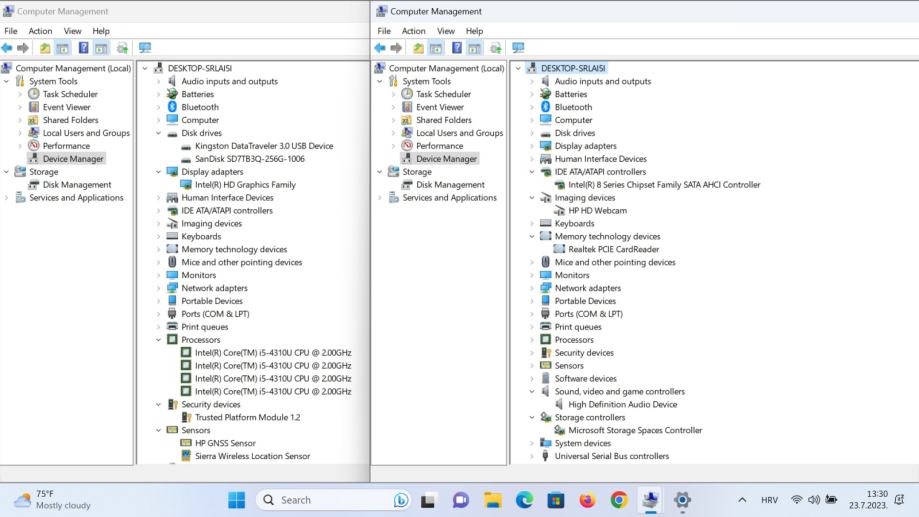Viewport: 919px width, 517px height.
Task: Select Keyboards category in left window
Action: 201,237
